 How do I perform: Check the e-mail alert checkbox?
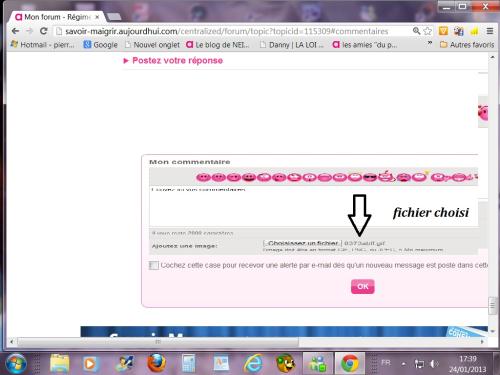154,265
